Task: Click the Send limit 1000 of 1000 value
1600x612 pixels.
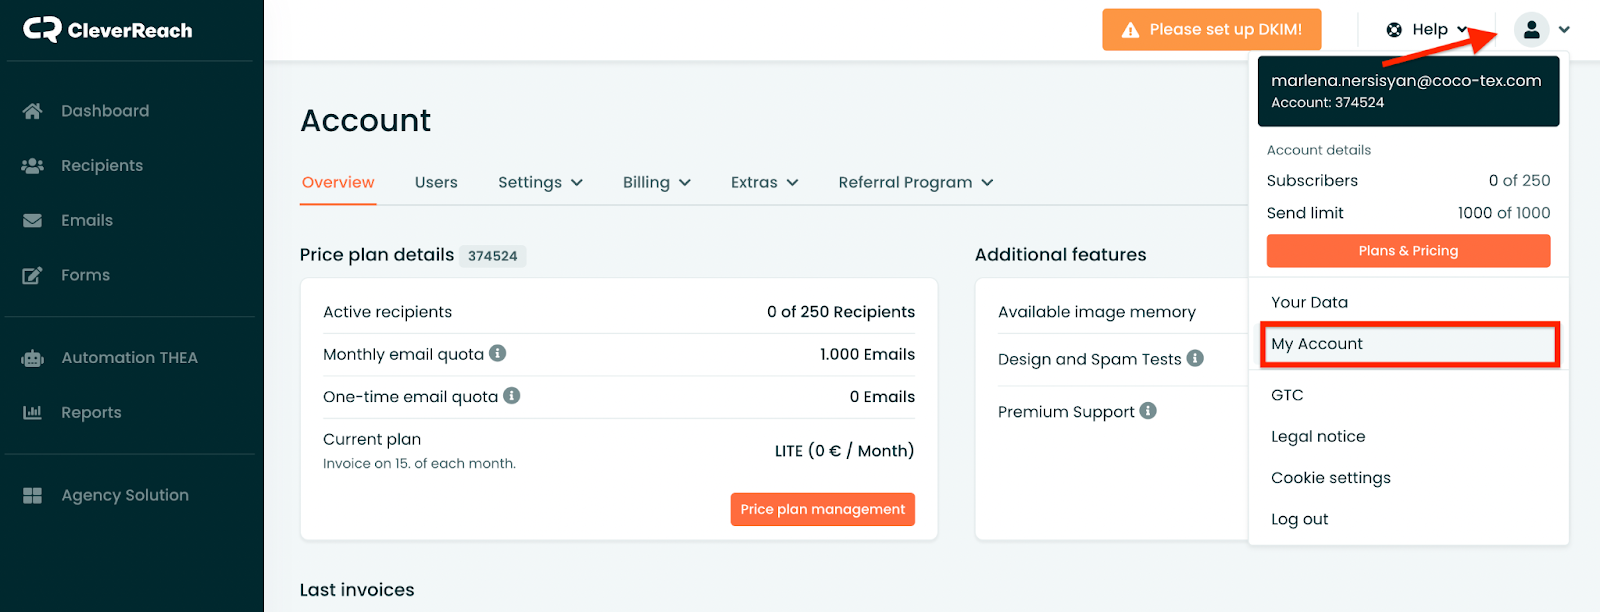Action: (1504, 213)
